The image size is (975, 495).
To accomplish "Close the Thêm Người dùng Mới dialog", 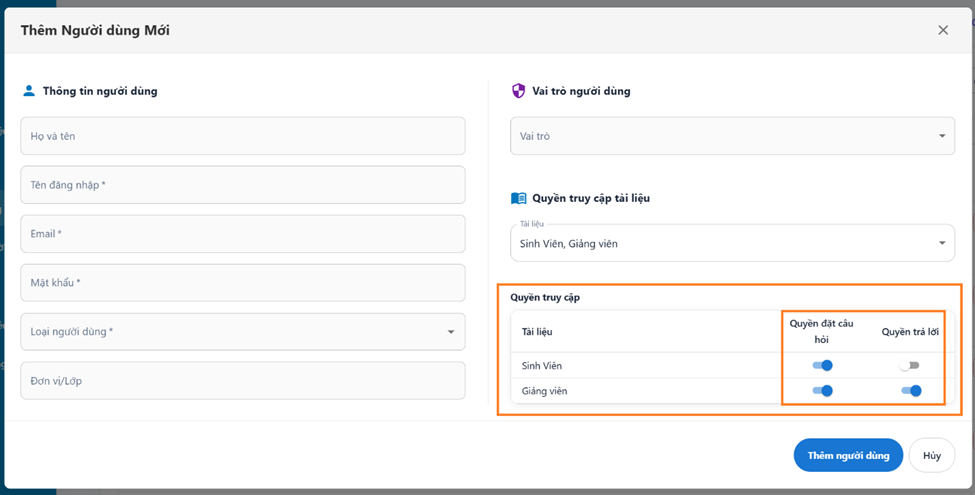I will [x=943, y=30].
